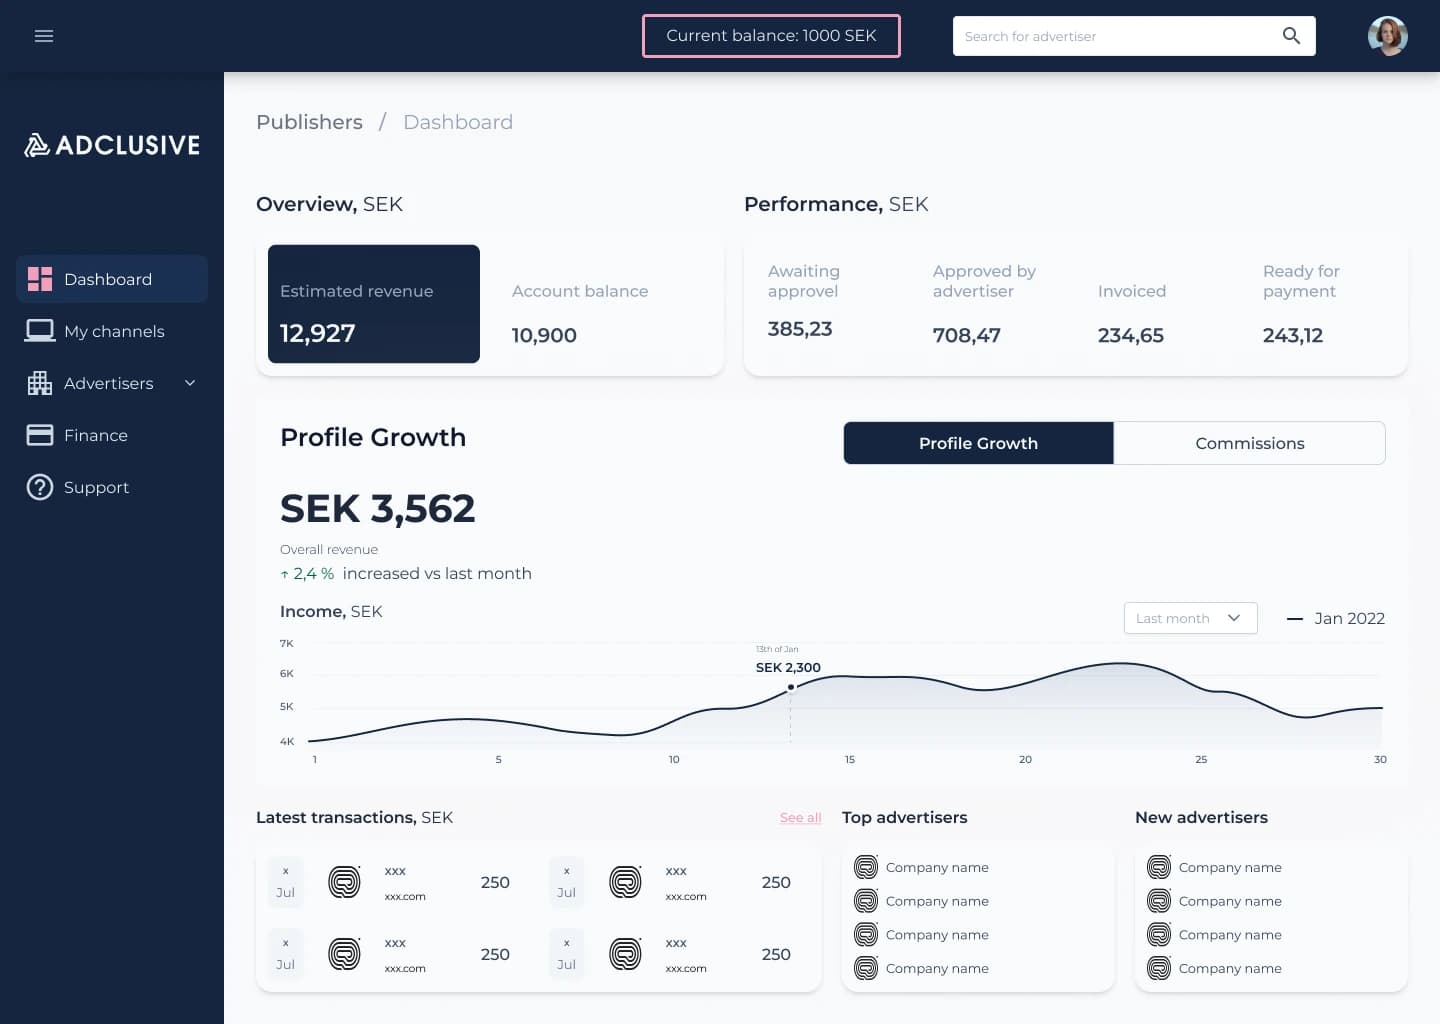
Task: Click the Current balance: 1000 SEK box
Action: (x=771, y=36)
